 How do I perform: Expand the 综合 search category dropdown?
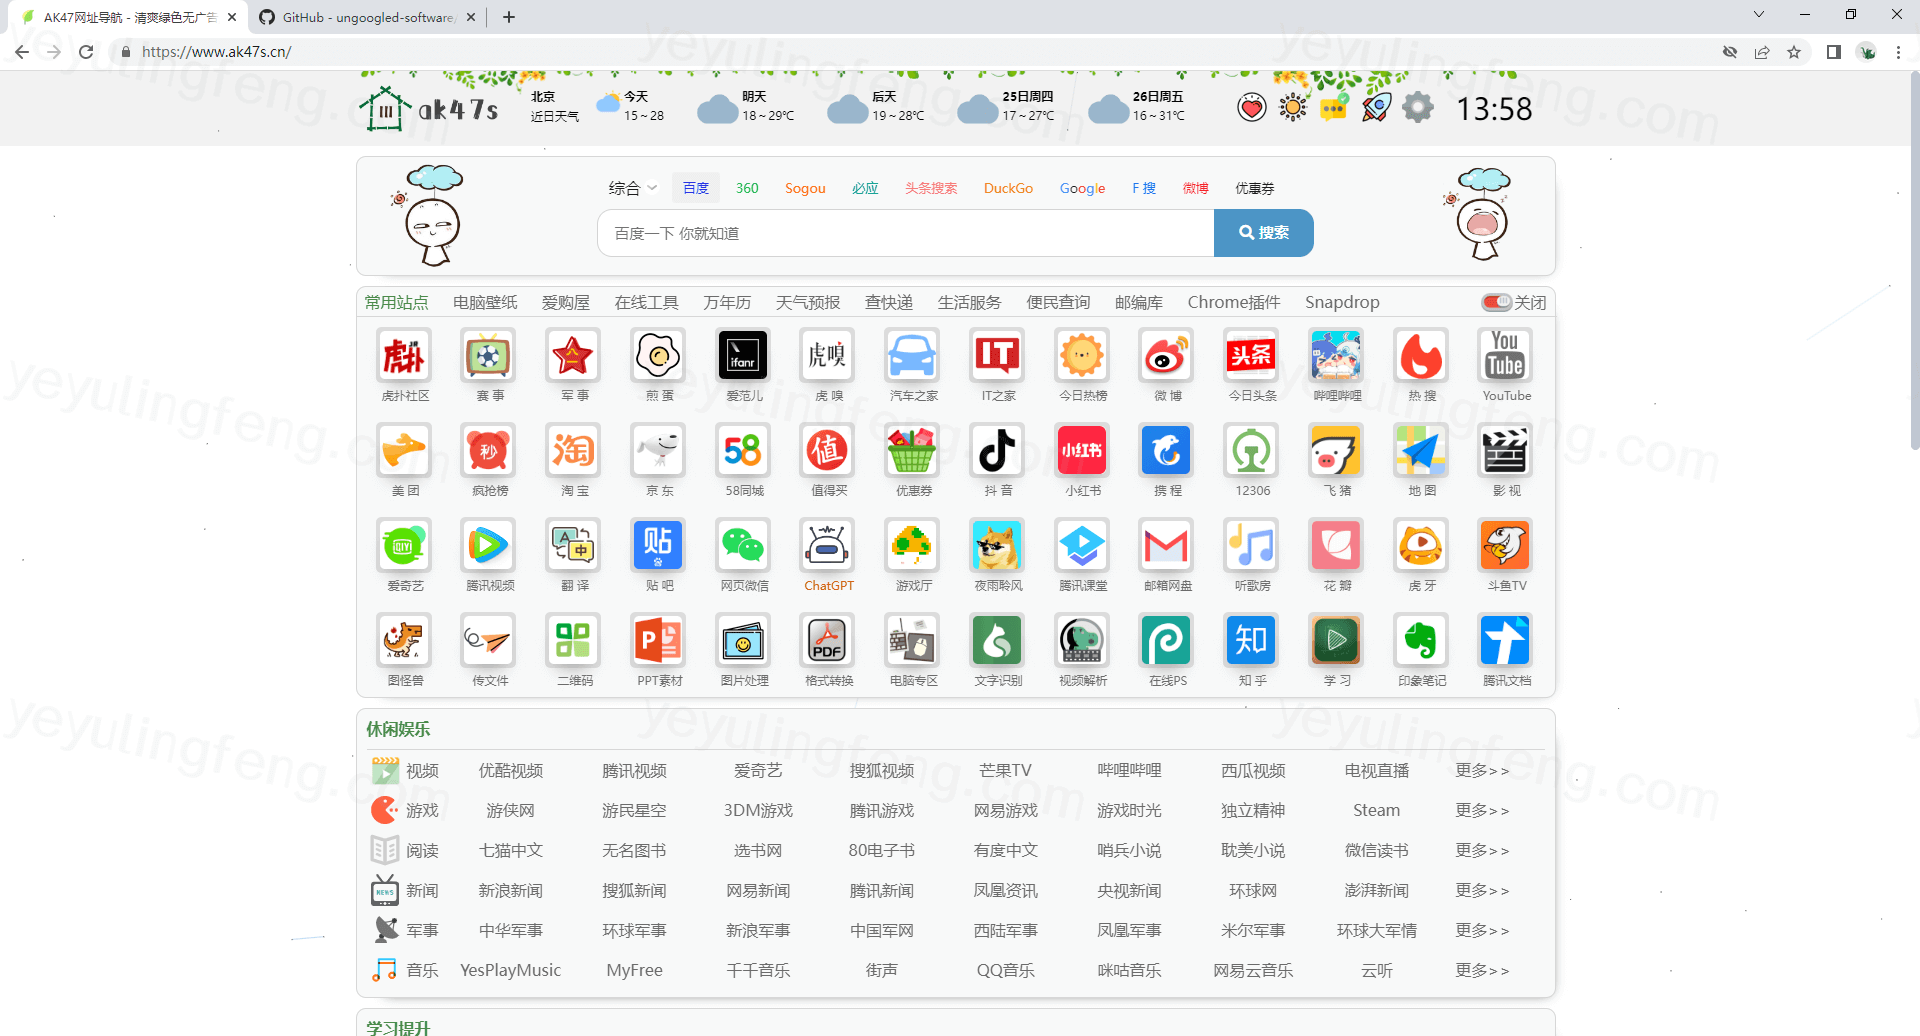click(633, 188)
